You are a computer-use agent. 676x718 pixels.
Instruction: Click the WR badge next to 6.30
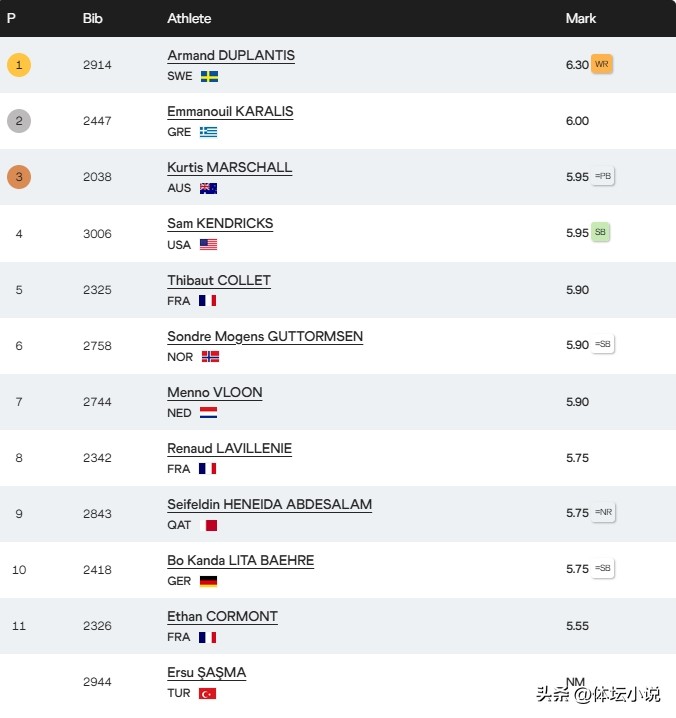pyautogui.click(x=602, y=64)
